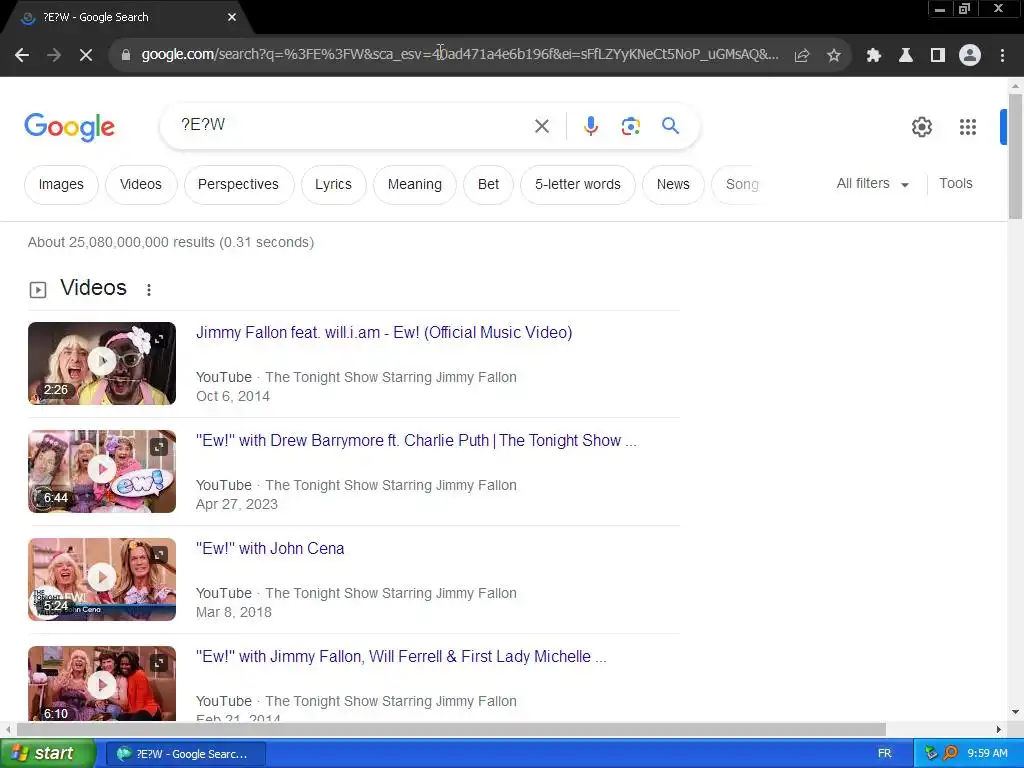Open the Google apps grid
1024x768 pixels.
[x=968, y=127]
